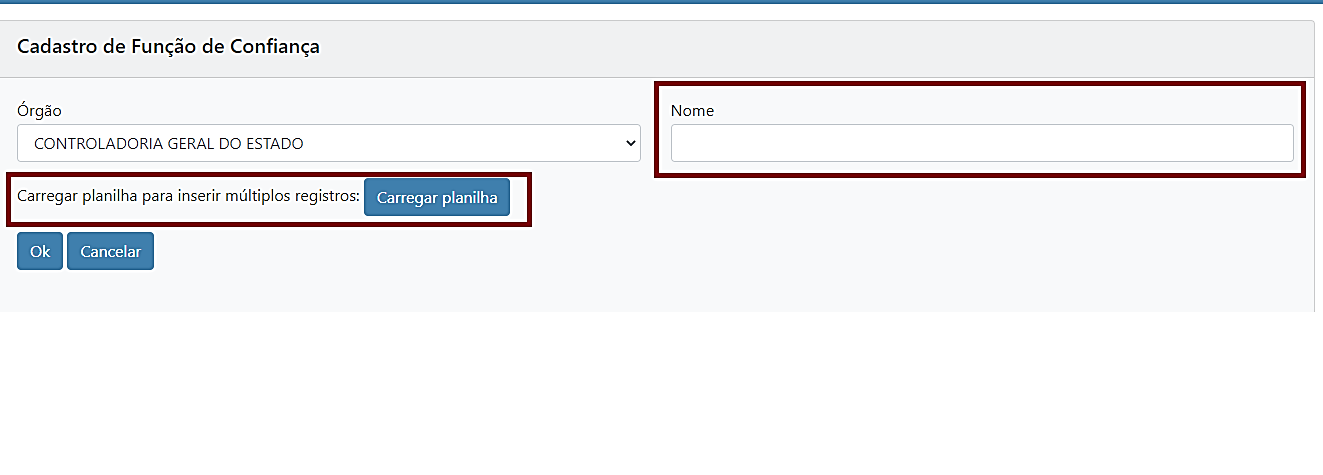The height and width of the screenshot is (475, 1323).
Task: Click the left edge of the Nome input
Action: [677, 143]
